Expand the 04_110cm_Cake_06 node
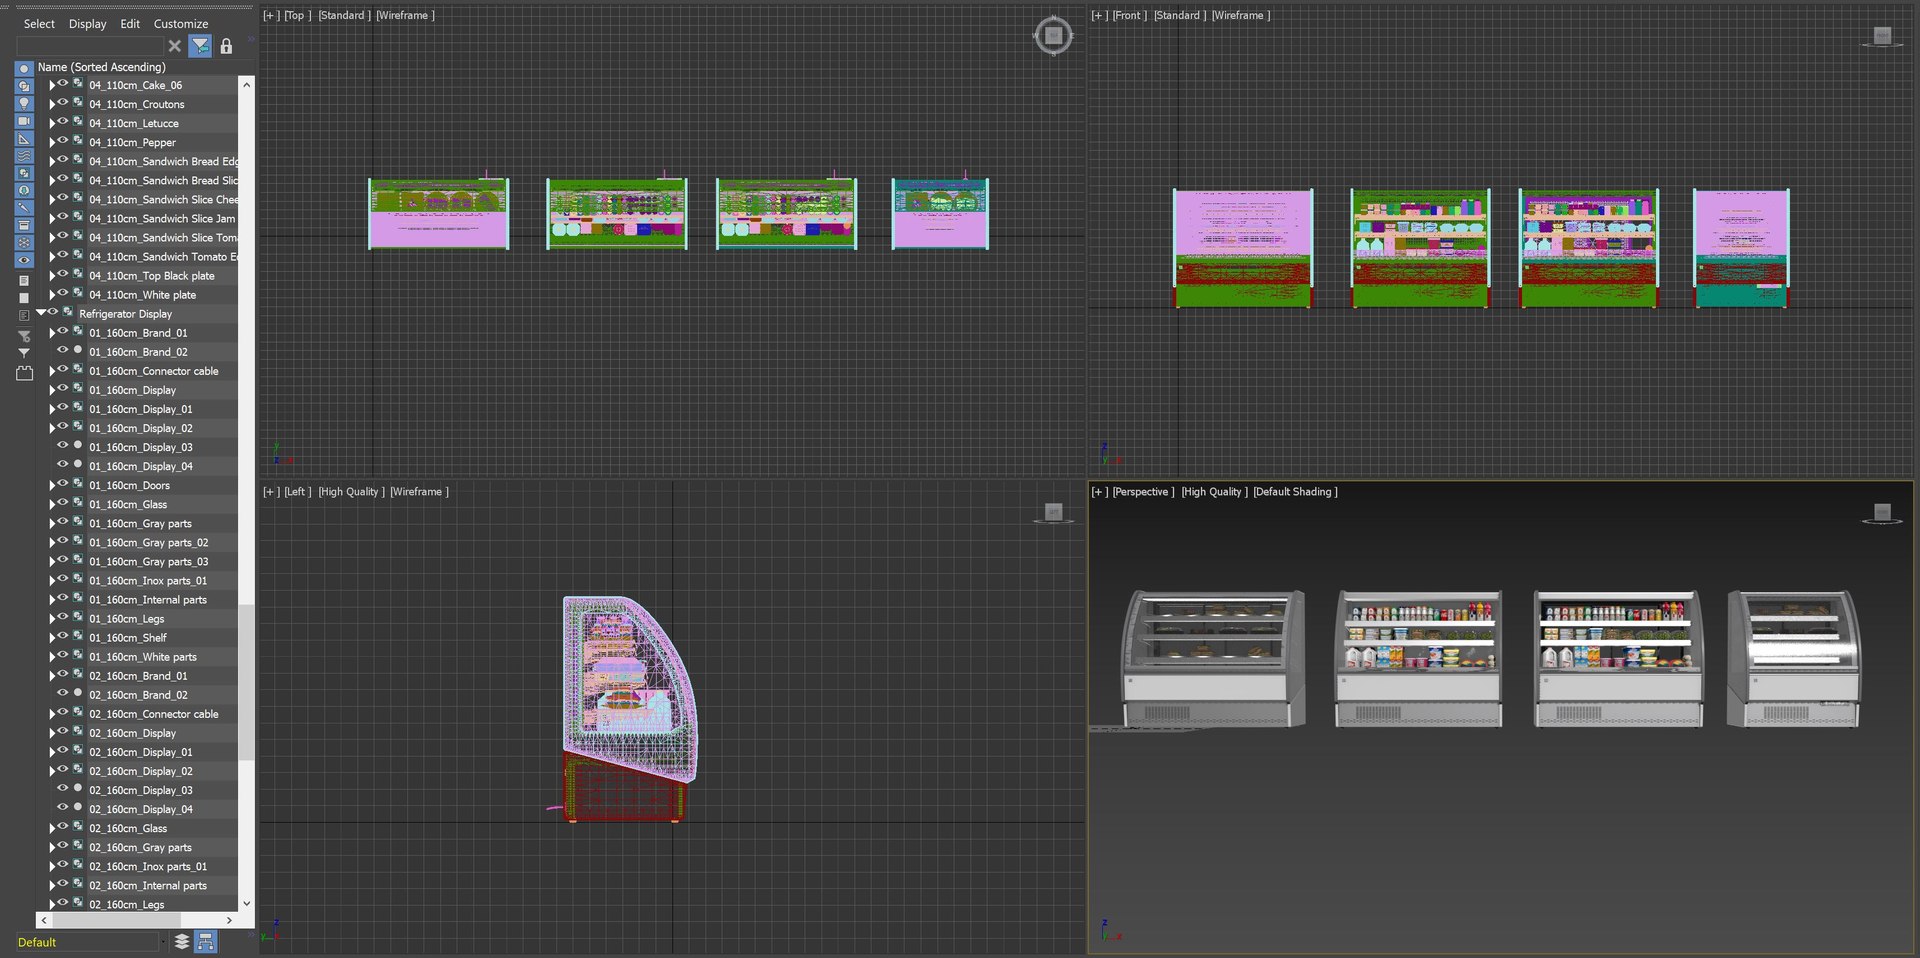 [52, 85]
